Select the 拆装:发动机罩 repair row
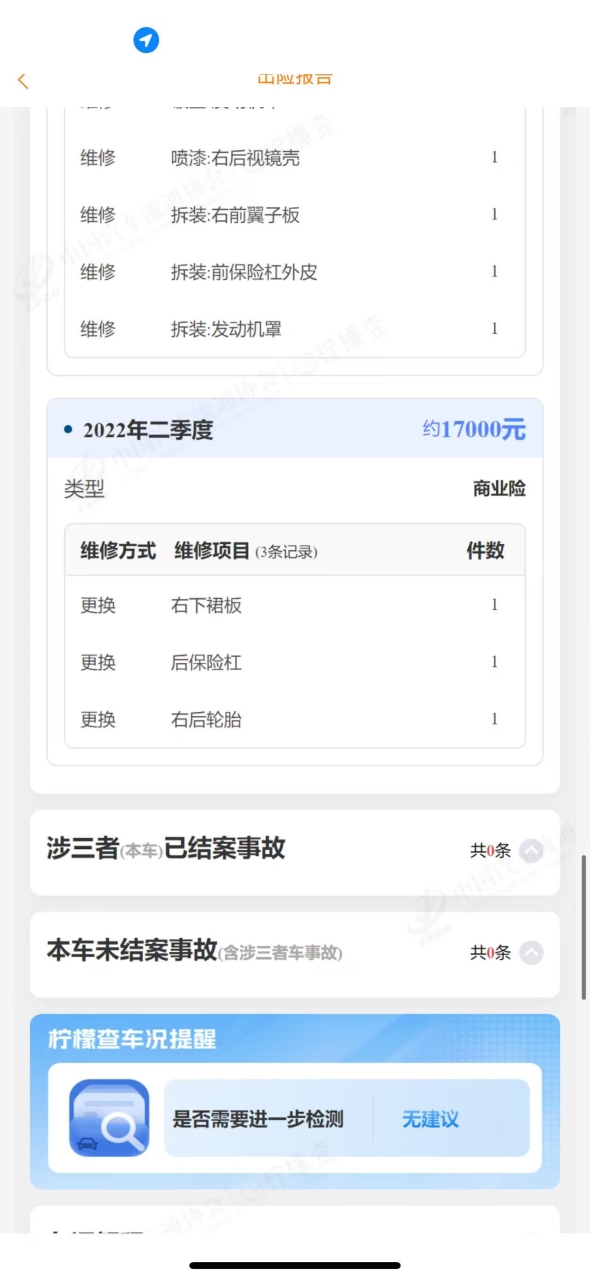Viewport: 590px width, 1280px height. tap(295, 328)
